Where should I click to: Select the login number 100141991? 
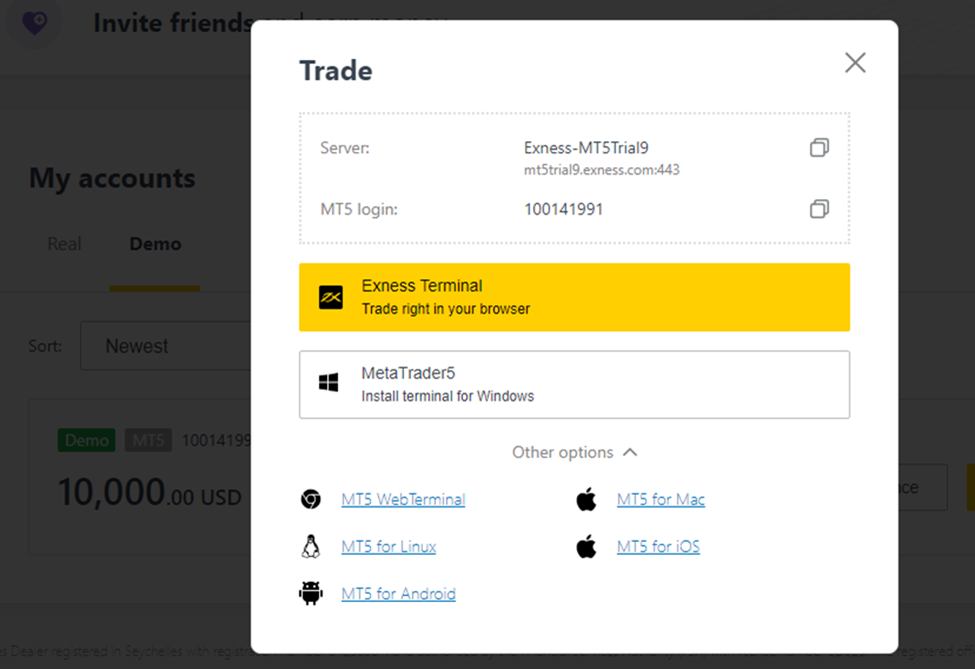coord(563,210)
